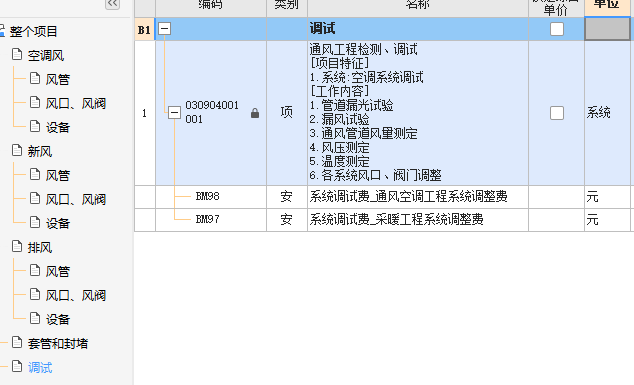Click row number 1 in the table
This screenshot has height=385, width=634.
(x=144, y=113)
